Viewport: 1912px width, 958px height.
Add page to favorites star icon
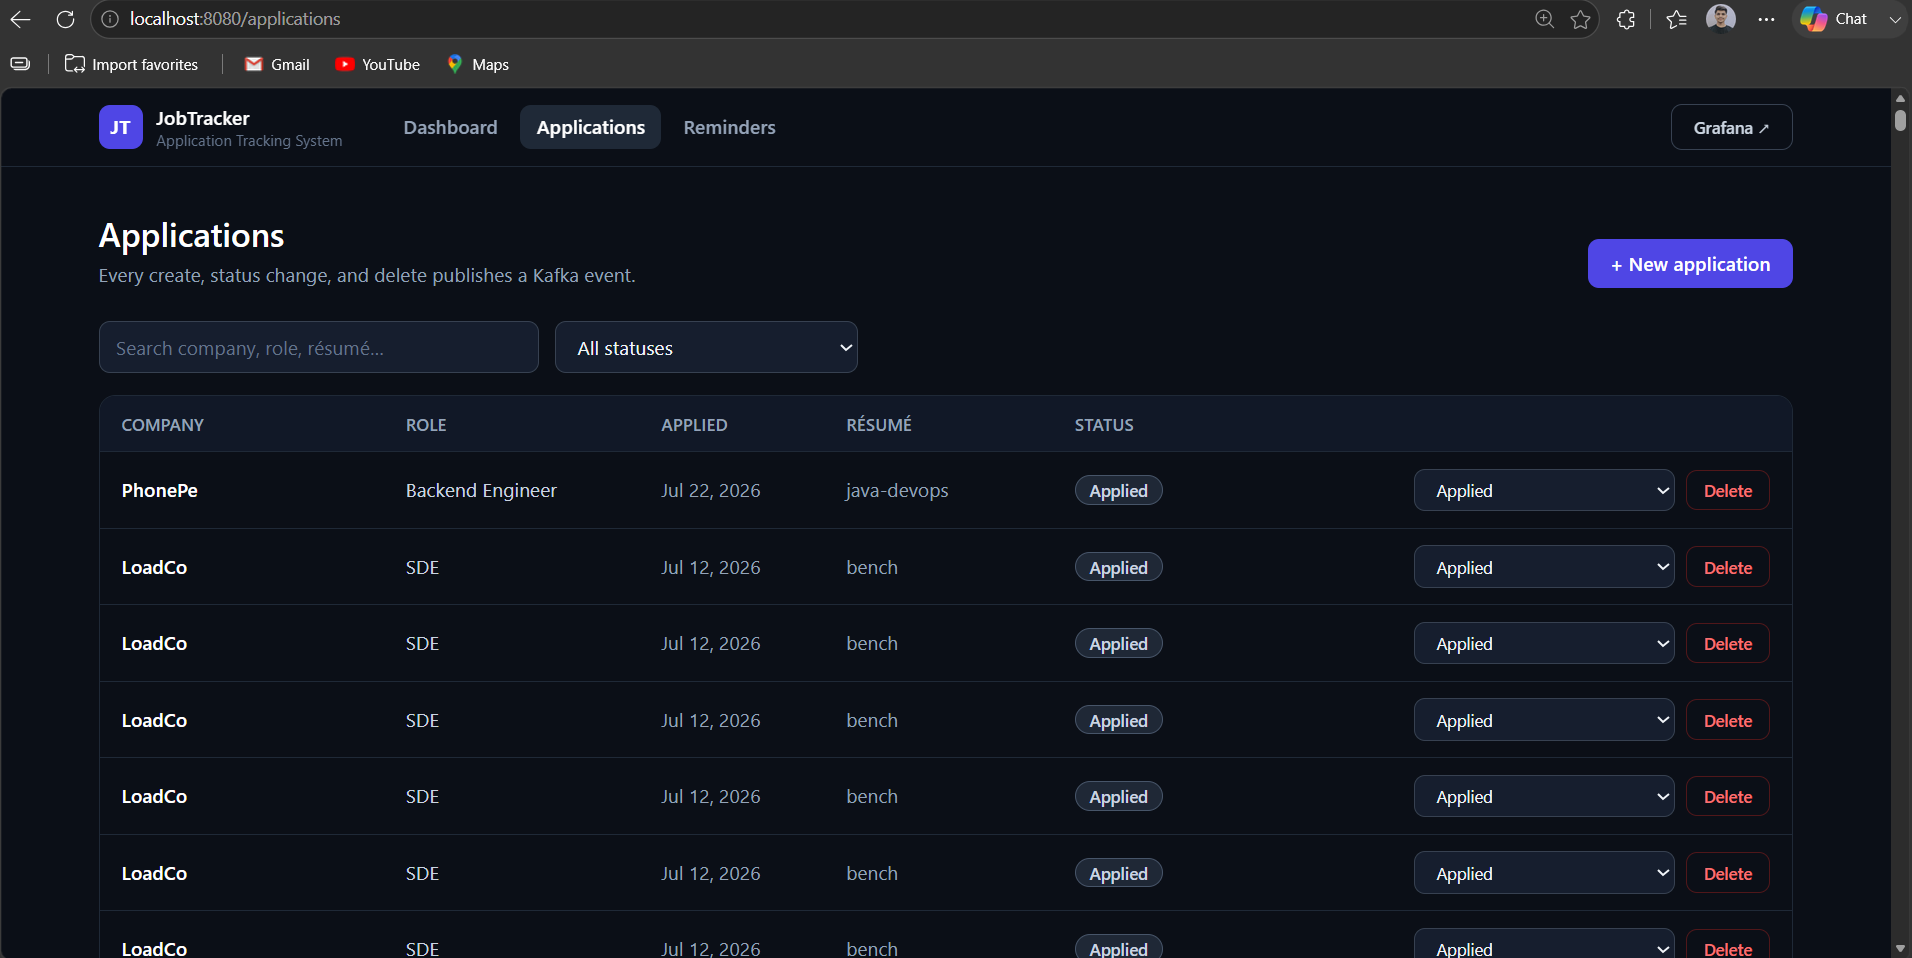pos(1580,19)
